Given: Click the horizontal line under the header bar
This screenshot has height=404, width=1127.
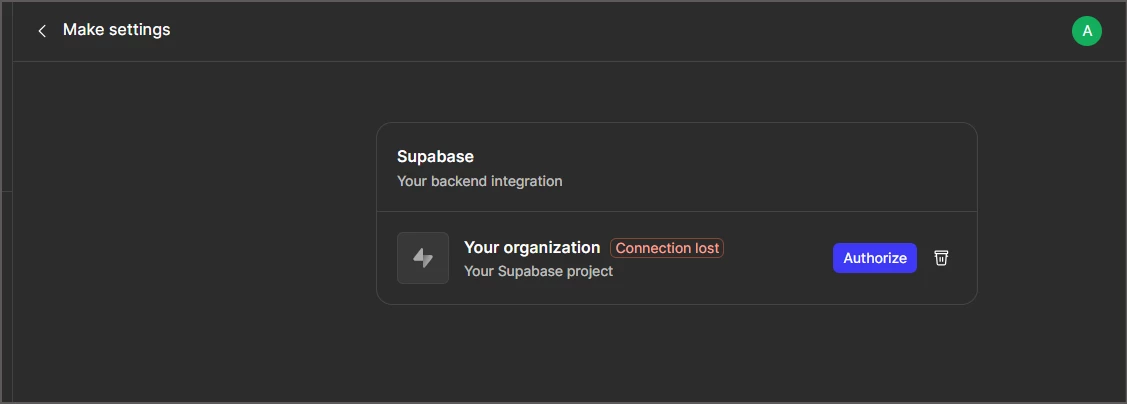Looking at the screenshot, I should pos(600,62).
